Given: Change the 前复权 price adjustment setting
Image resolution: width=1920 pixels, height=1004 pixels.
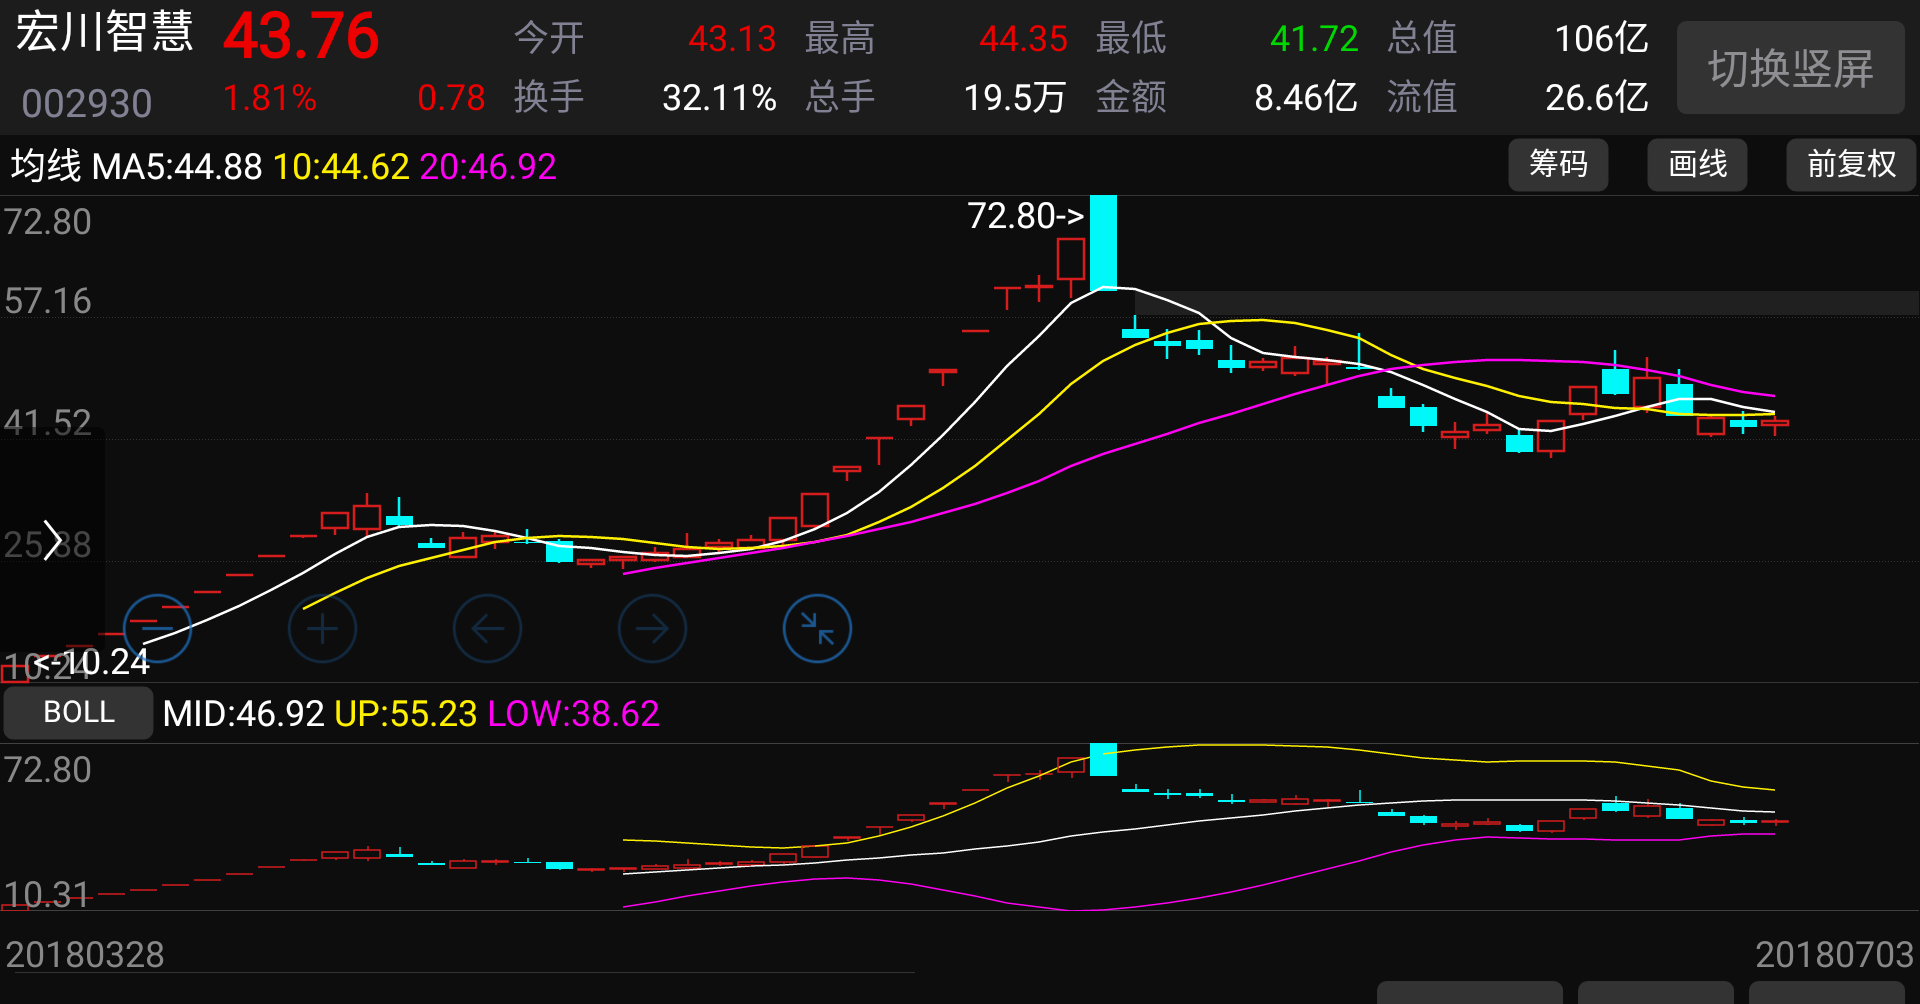Looking at the screenshot, I should point(1851,164).
